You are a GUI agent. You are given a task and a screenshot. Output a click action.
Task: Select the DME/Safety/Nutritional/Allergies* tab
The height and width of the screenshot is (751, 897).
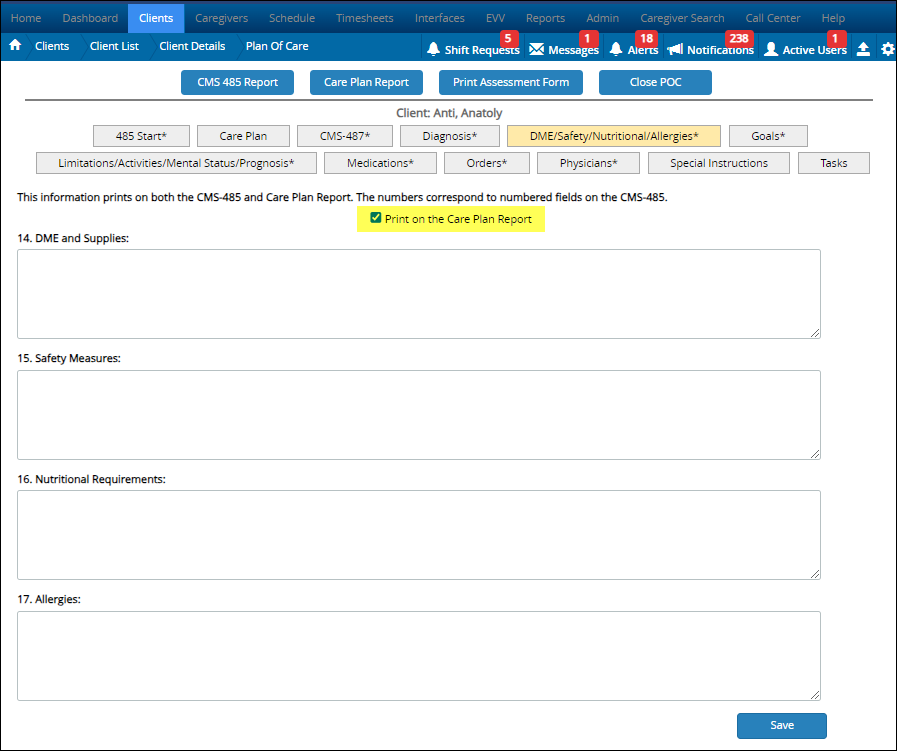click(x=614, y=136)
